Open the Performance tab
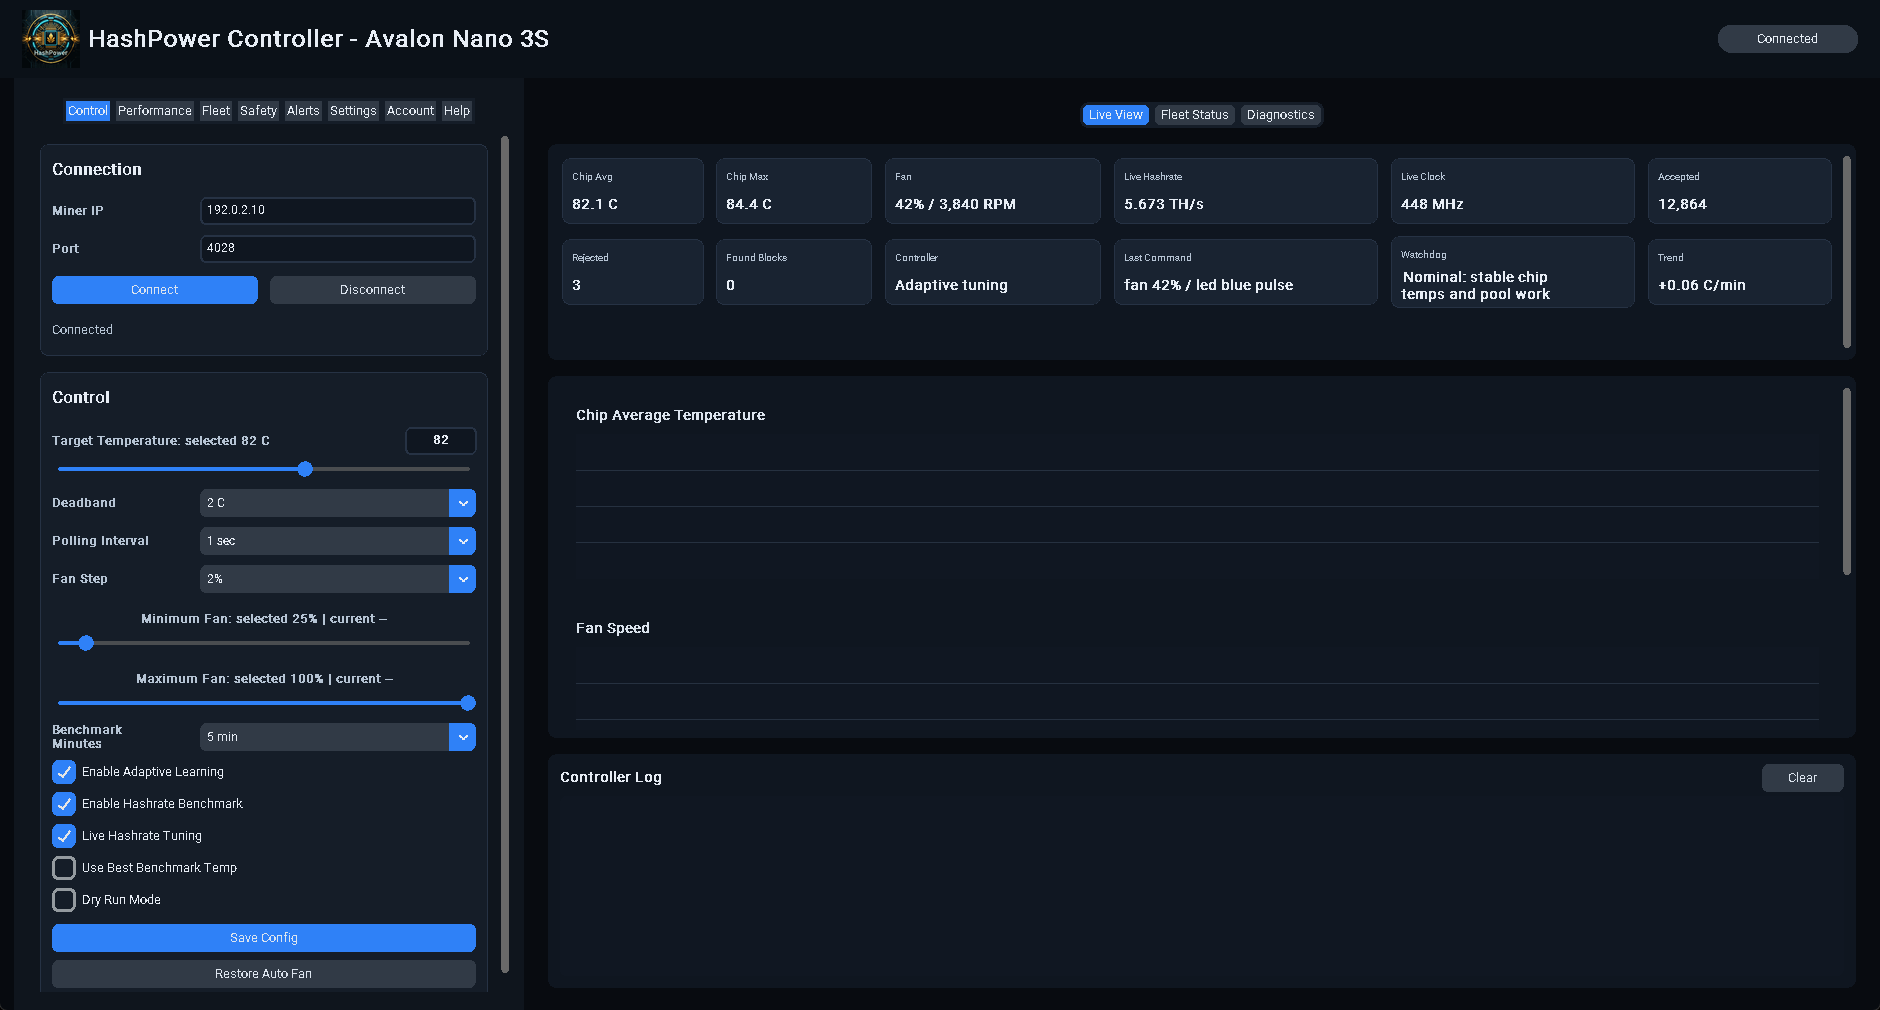Viewport: 1880px width, 1010px height. pyautogui.click(x=154, y=111)
